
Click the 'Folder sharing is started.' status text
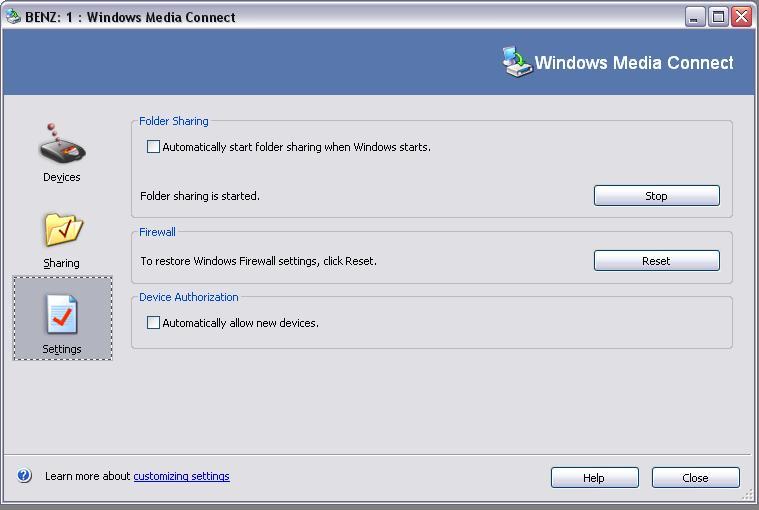coord(200,196)
